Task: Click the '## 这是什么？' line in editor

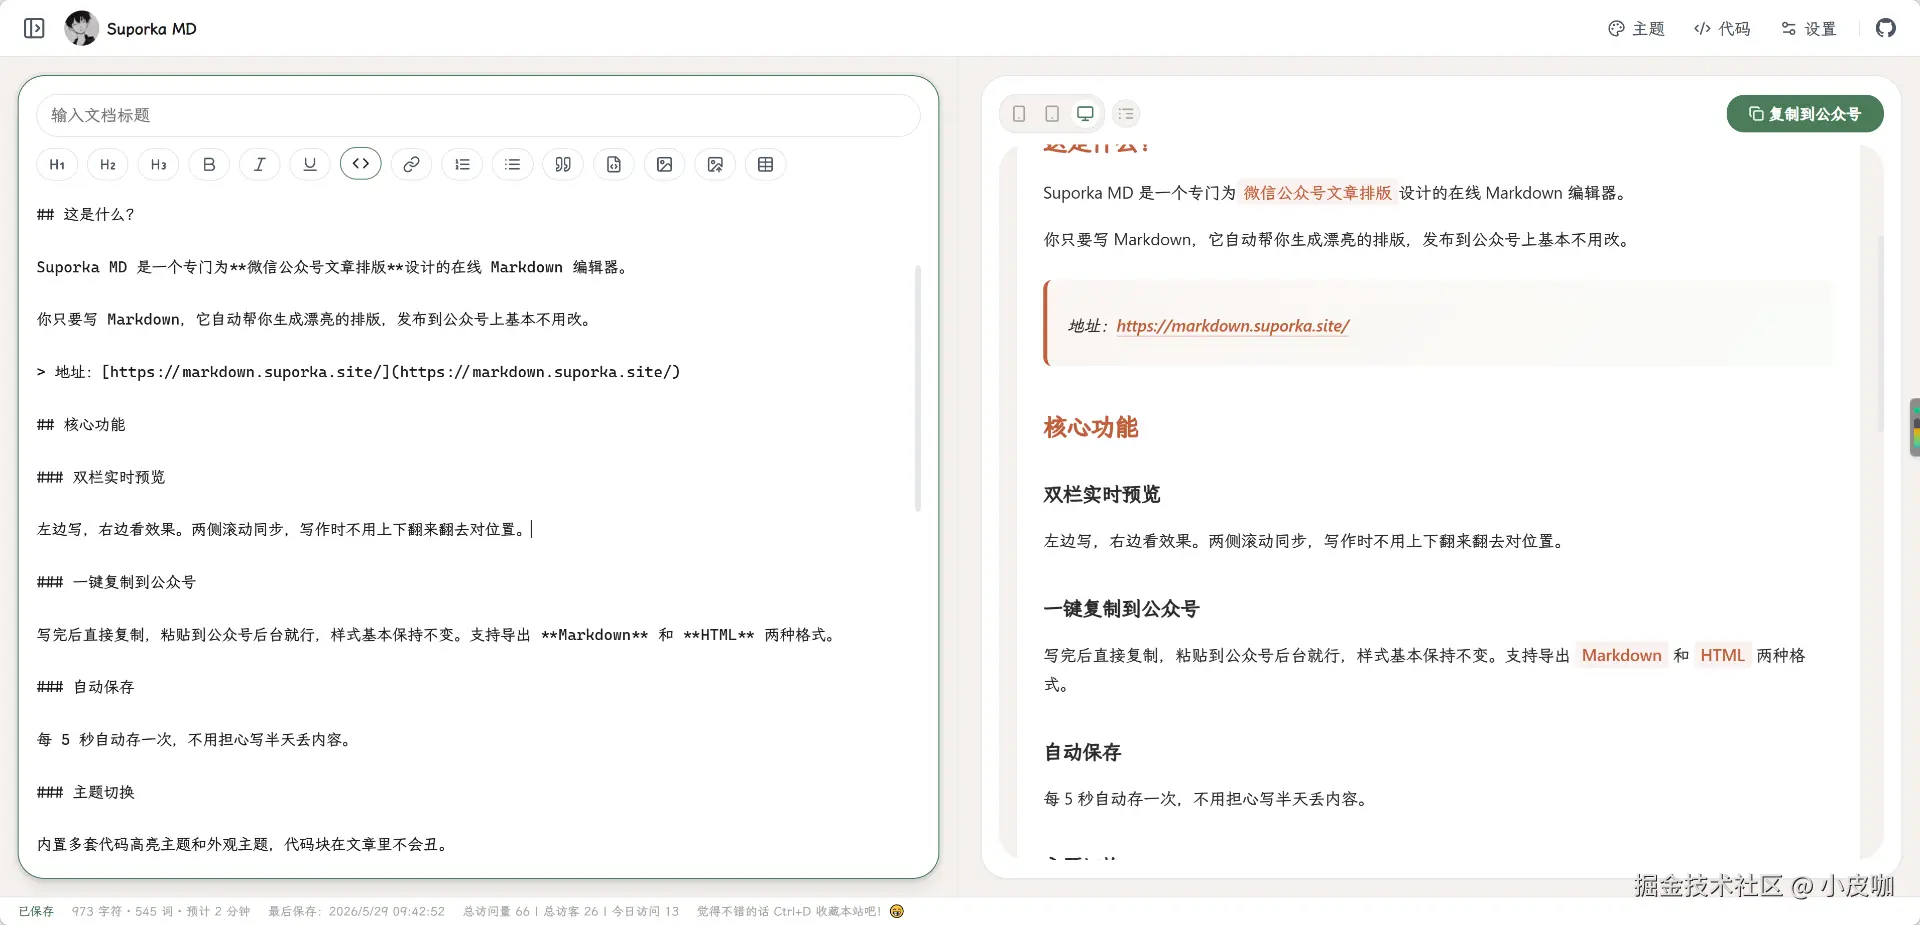Action: click(86, 214)
